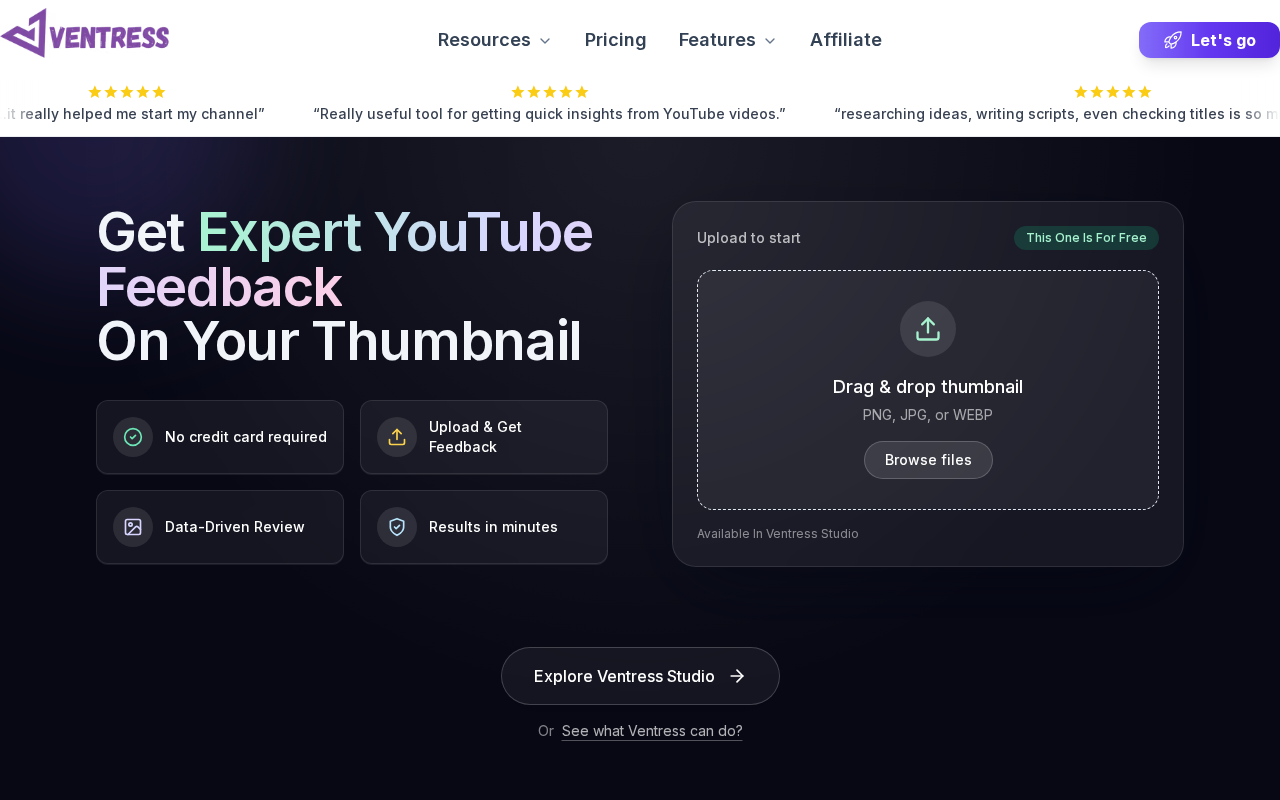
Task: Click the stars above "Really useful tool" review
Action: (x=550, y=92)
